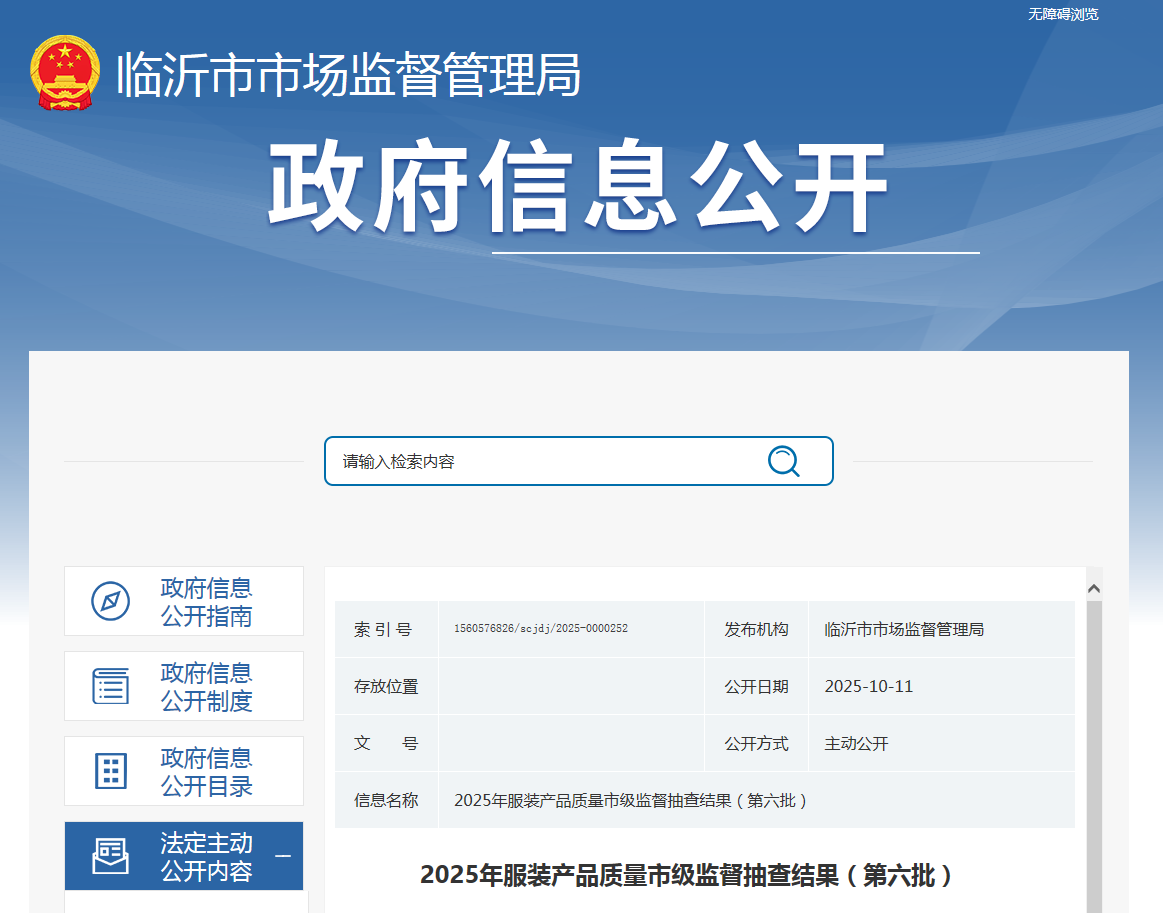Click the large 政府信息公开 banner heading
The height and width of the screenshot is (913, 1163).
tap(579, 188)
